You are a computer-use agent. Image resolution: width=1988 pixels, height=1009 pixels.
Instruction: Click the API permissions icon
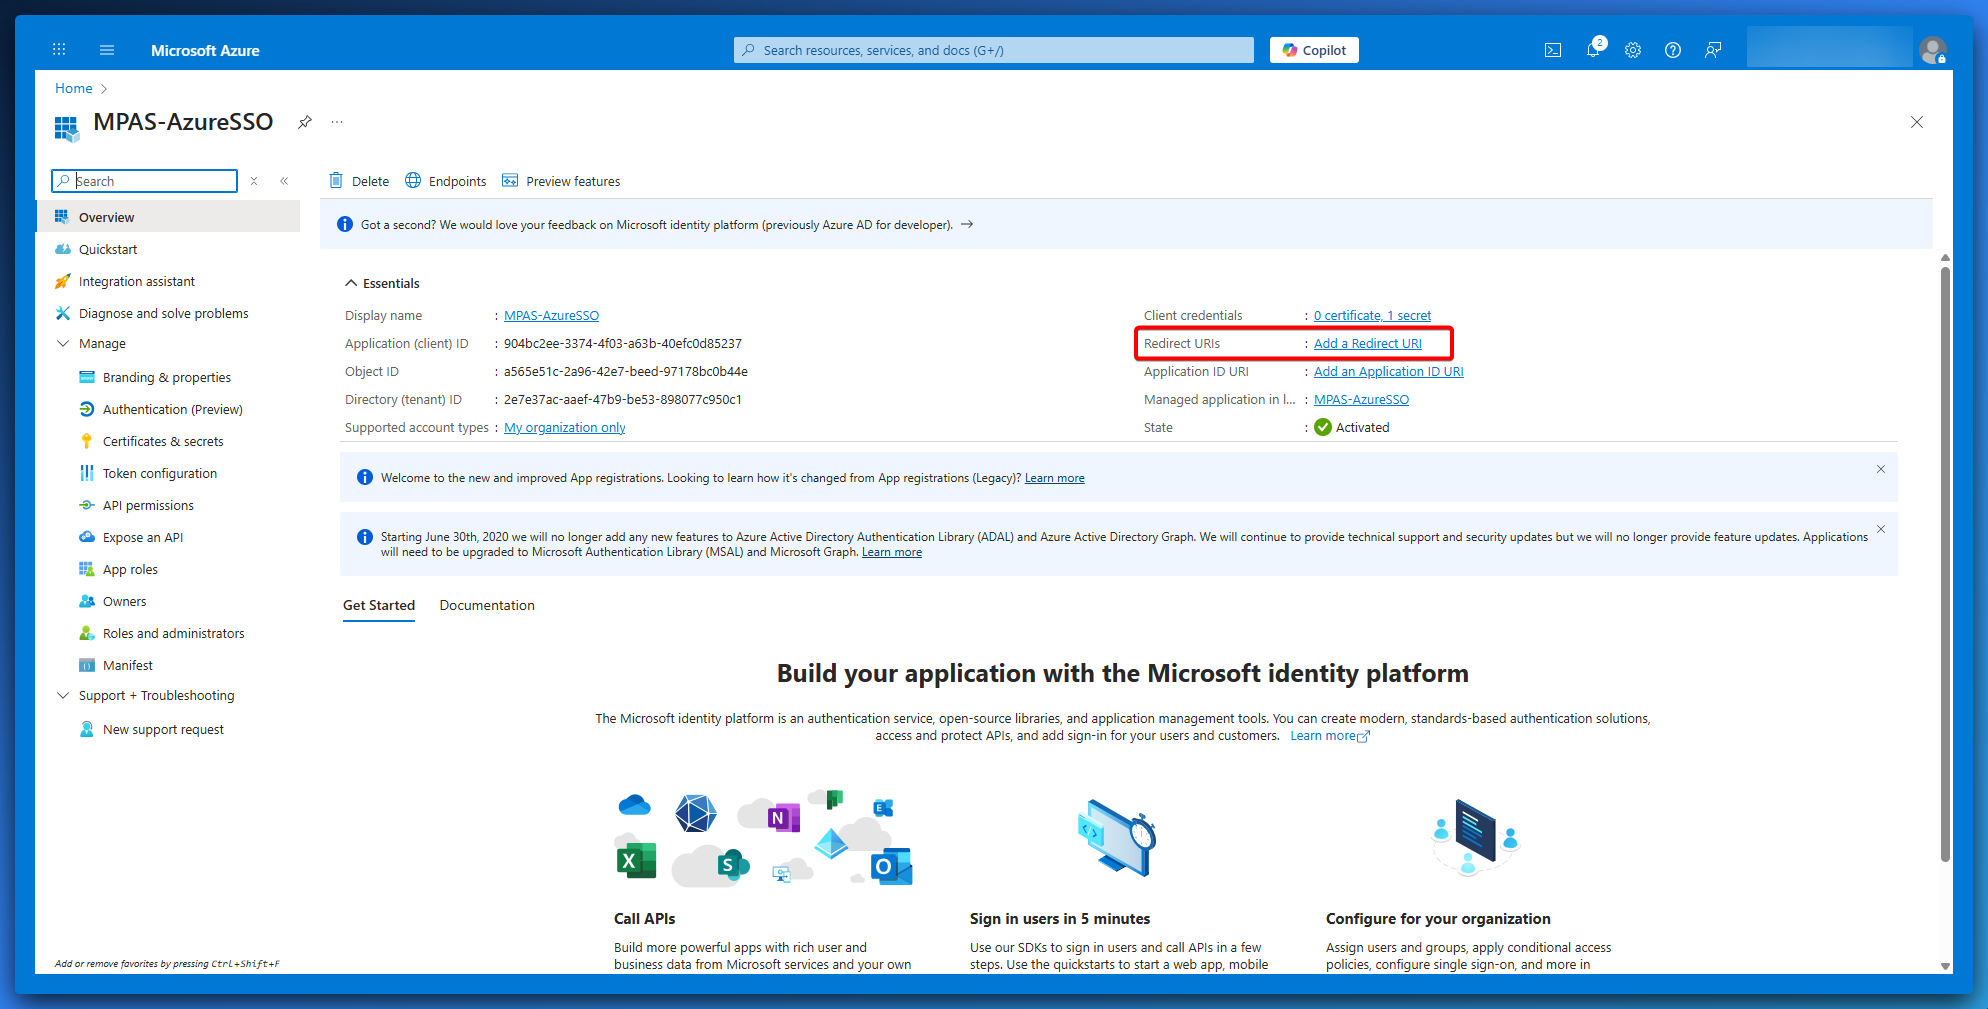(87, 505)
